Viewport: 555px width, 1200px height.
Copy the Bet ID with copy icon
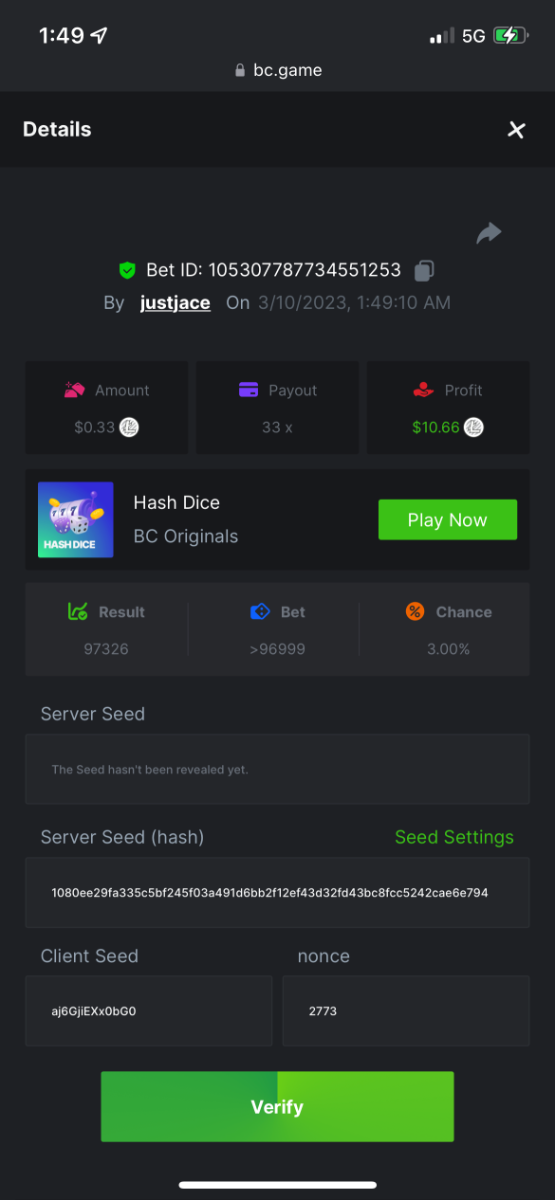point(424,270)
